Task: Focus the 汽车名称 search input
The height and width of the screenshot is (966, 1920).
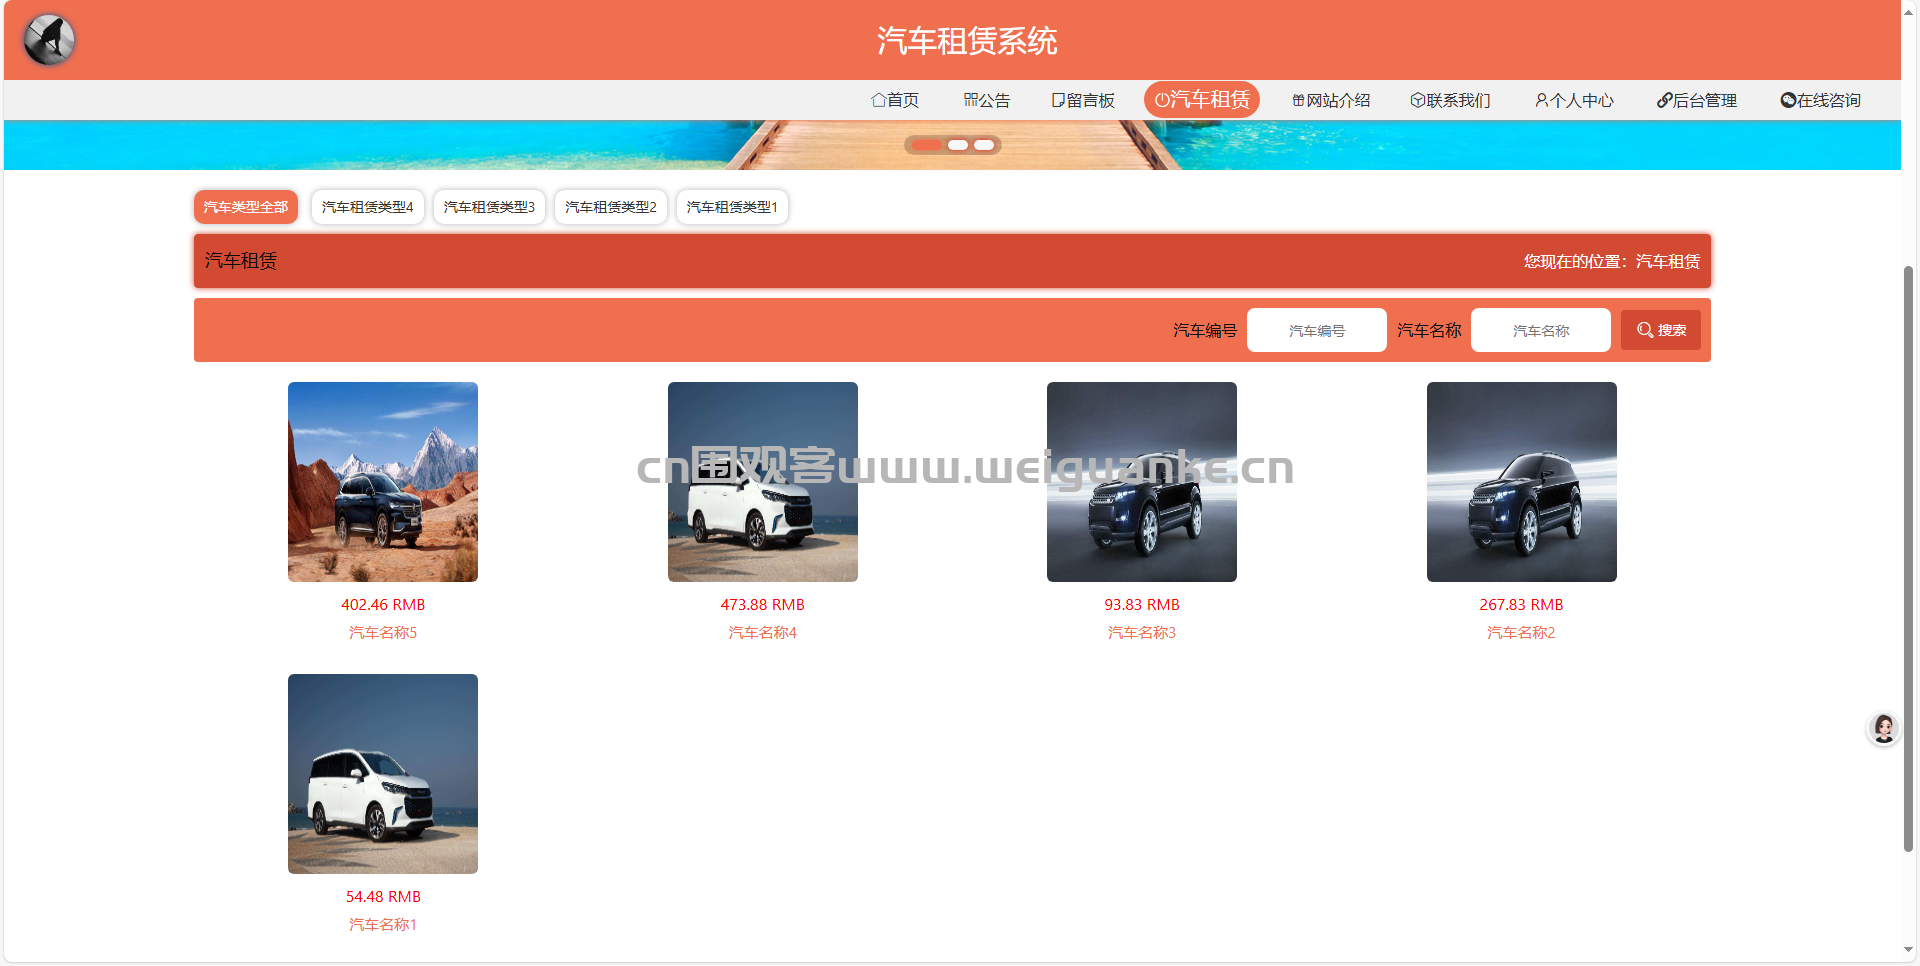Action: pyautogui.click(x=1541, y=330)
